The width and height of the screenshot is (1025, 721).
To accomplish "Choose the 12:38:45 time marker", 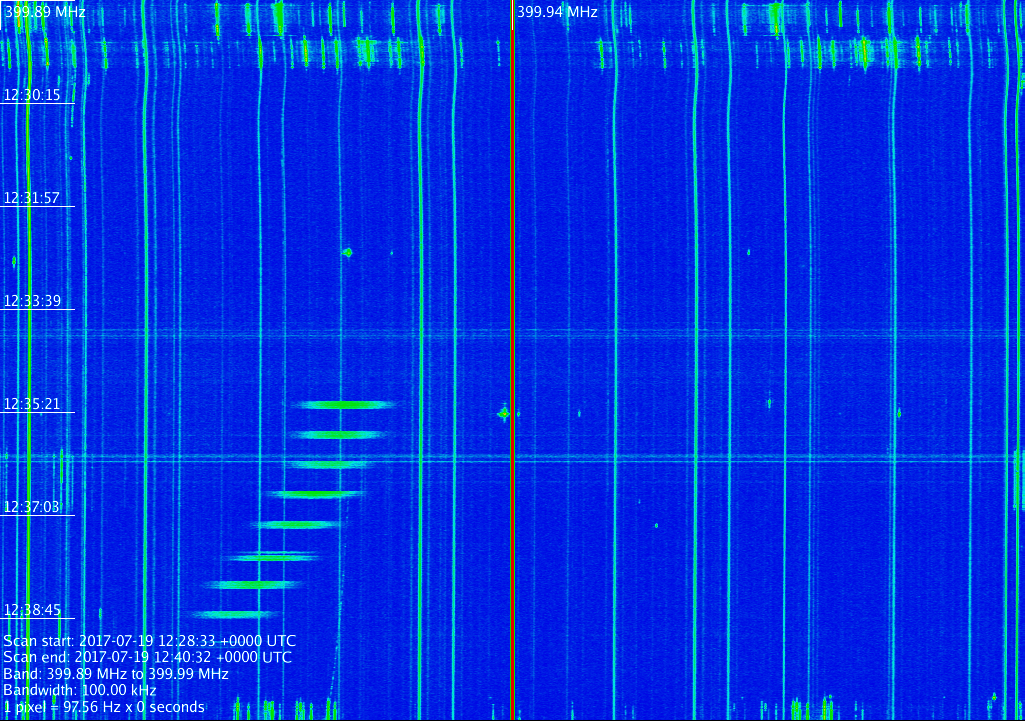I will (32, 610).
